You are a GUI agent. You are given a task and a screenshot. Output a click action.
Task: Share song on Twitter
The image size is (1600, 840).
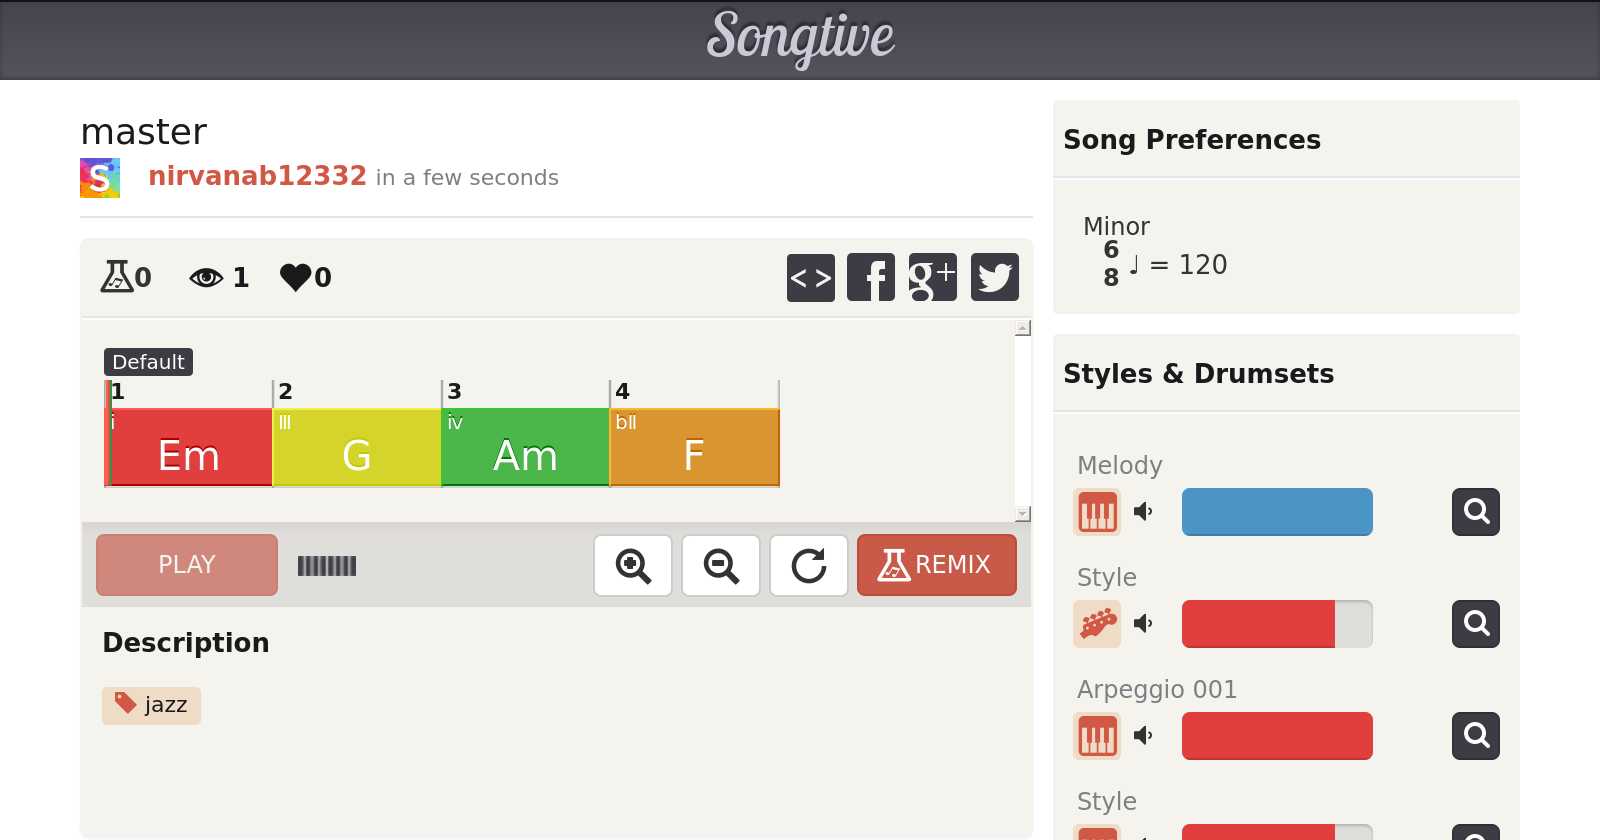coord(994,277)
